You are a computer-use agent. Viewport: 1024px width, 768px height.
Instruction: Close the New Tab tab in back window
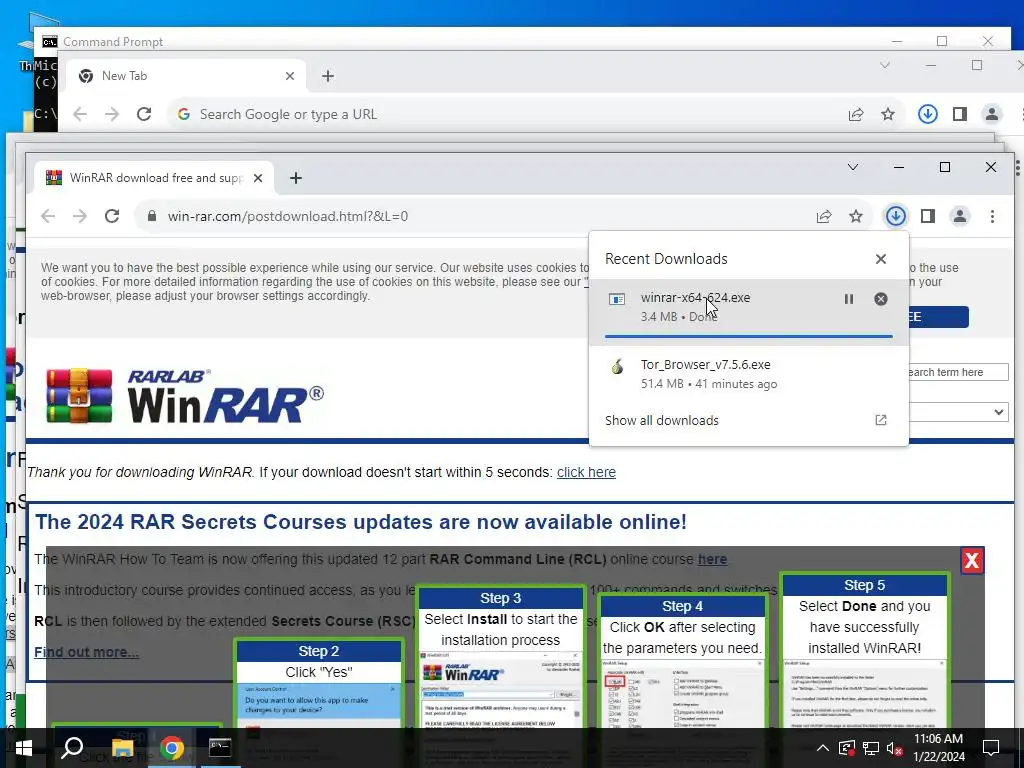[x=290, y=76]
